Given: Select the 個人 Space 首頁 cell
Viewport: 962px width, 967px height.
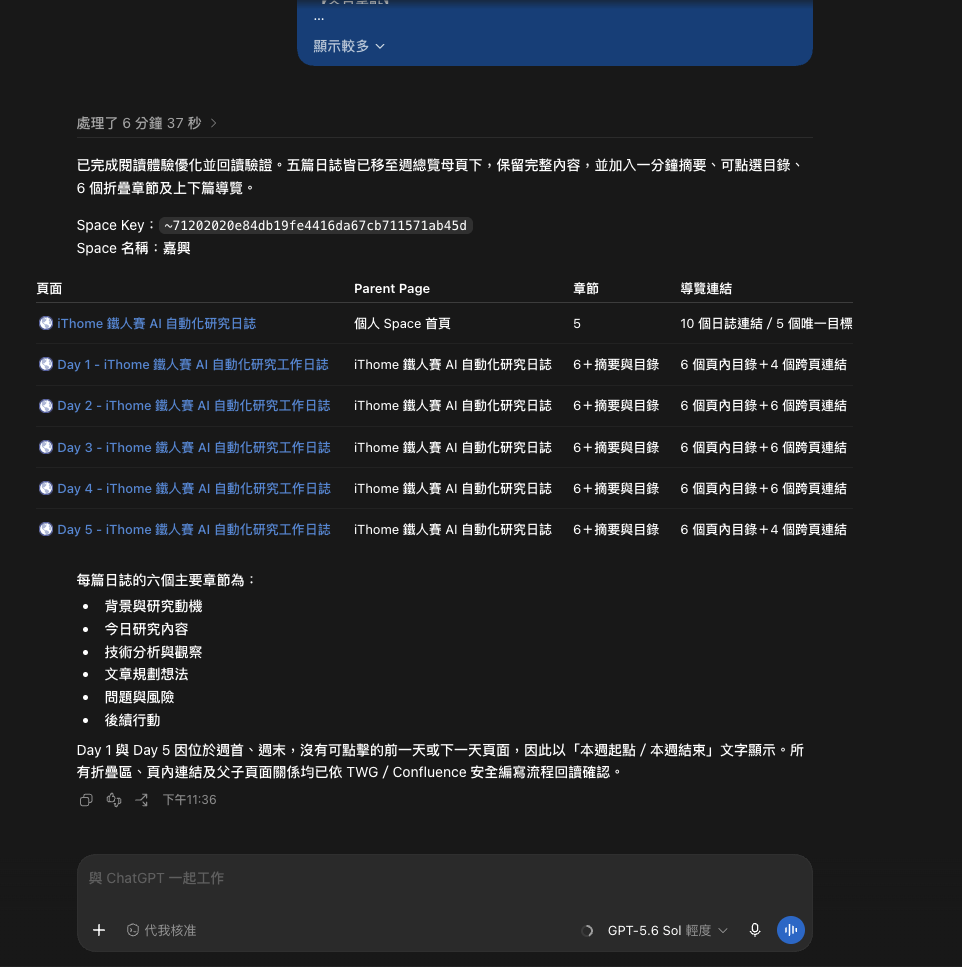Looking at the screenshot, I should click(402, 324).
